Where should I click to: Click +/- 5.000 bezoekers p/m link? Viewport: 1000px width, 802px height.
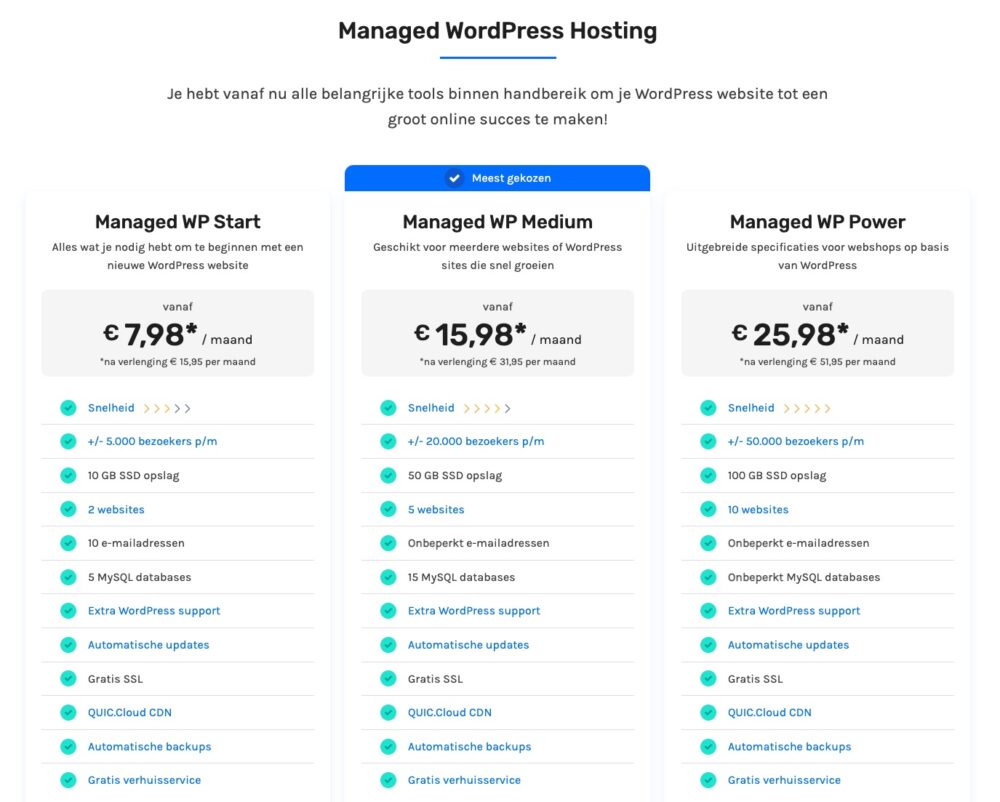[x=152, y=441]
